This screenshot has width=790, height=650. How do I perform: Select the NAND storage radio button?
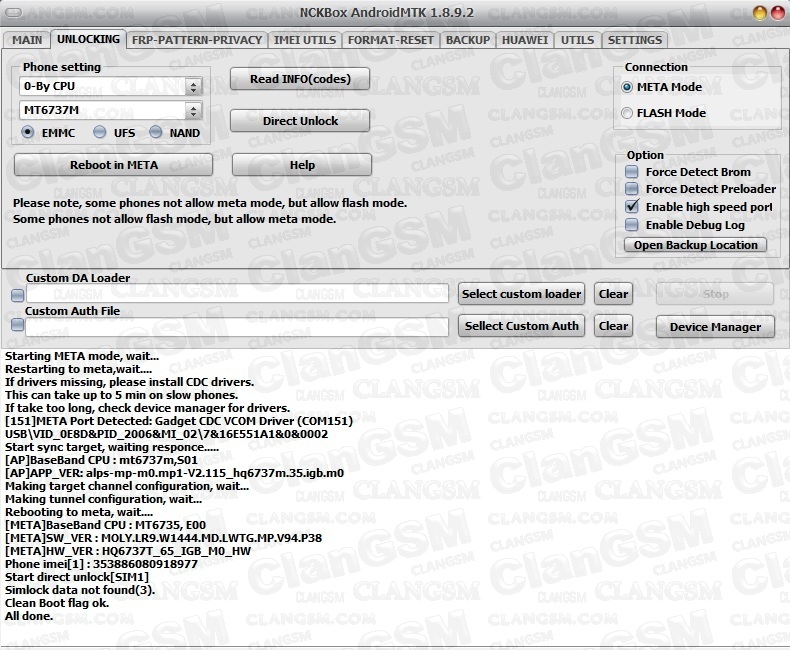click(x=156, y=133)
